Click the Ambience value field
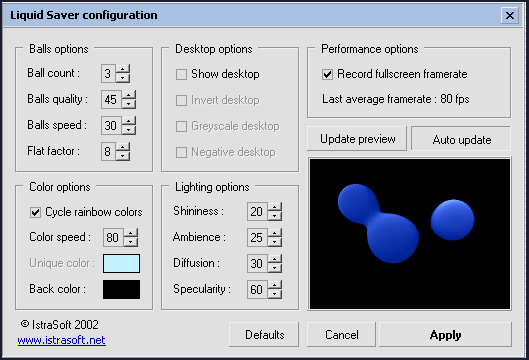This screenshot has height=360, width=529. (x=257, y=238)
